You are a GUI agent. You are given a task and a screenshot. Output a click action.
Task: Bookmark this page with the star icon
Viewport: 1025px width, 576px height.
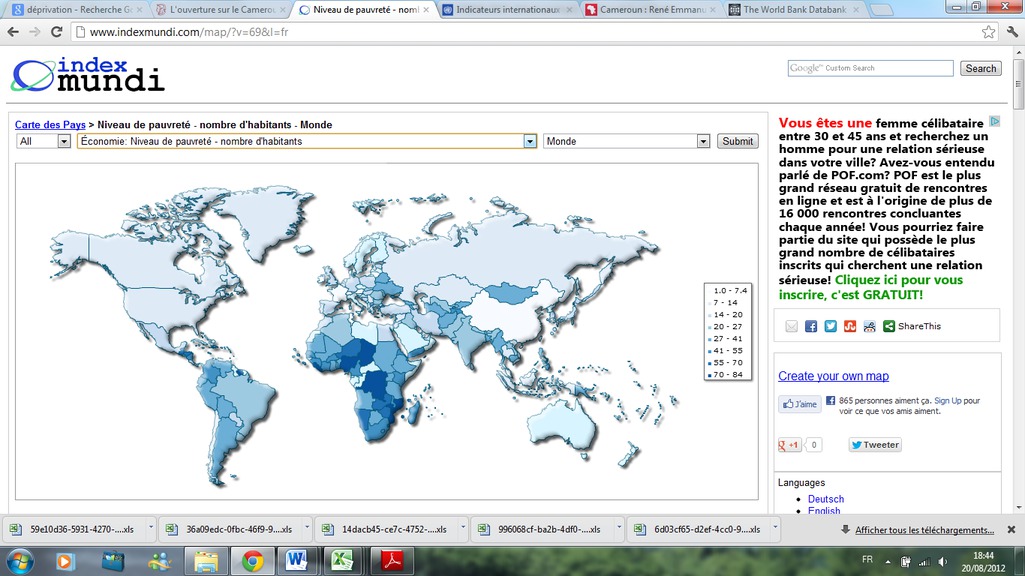[988, 31]
